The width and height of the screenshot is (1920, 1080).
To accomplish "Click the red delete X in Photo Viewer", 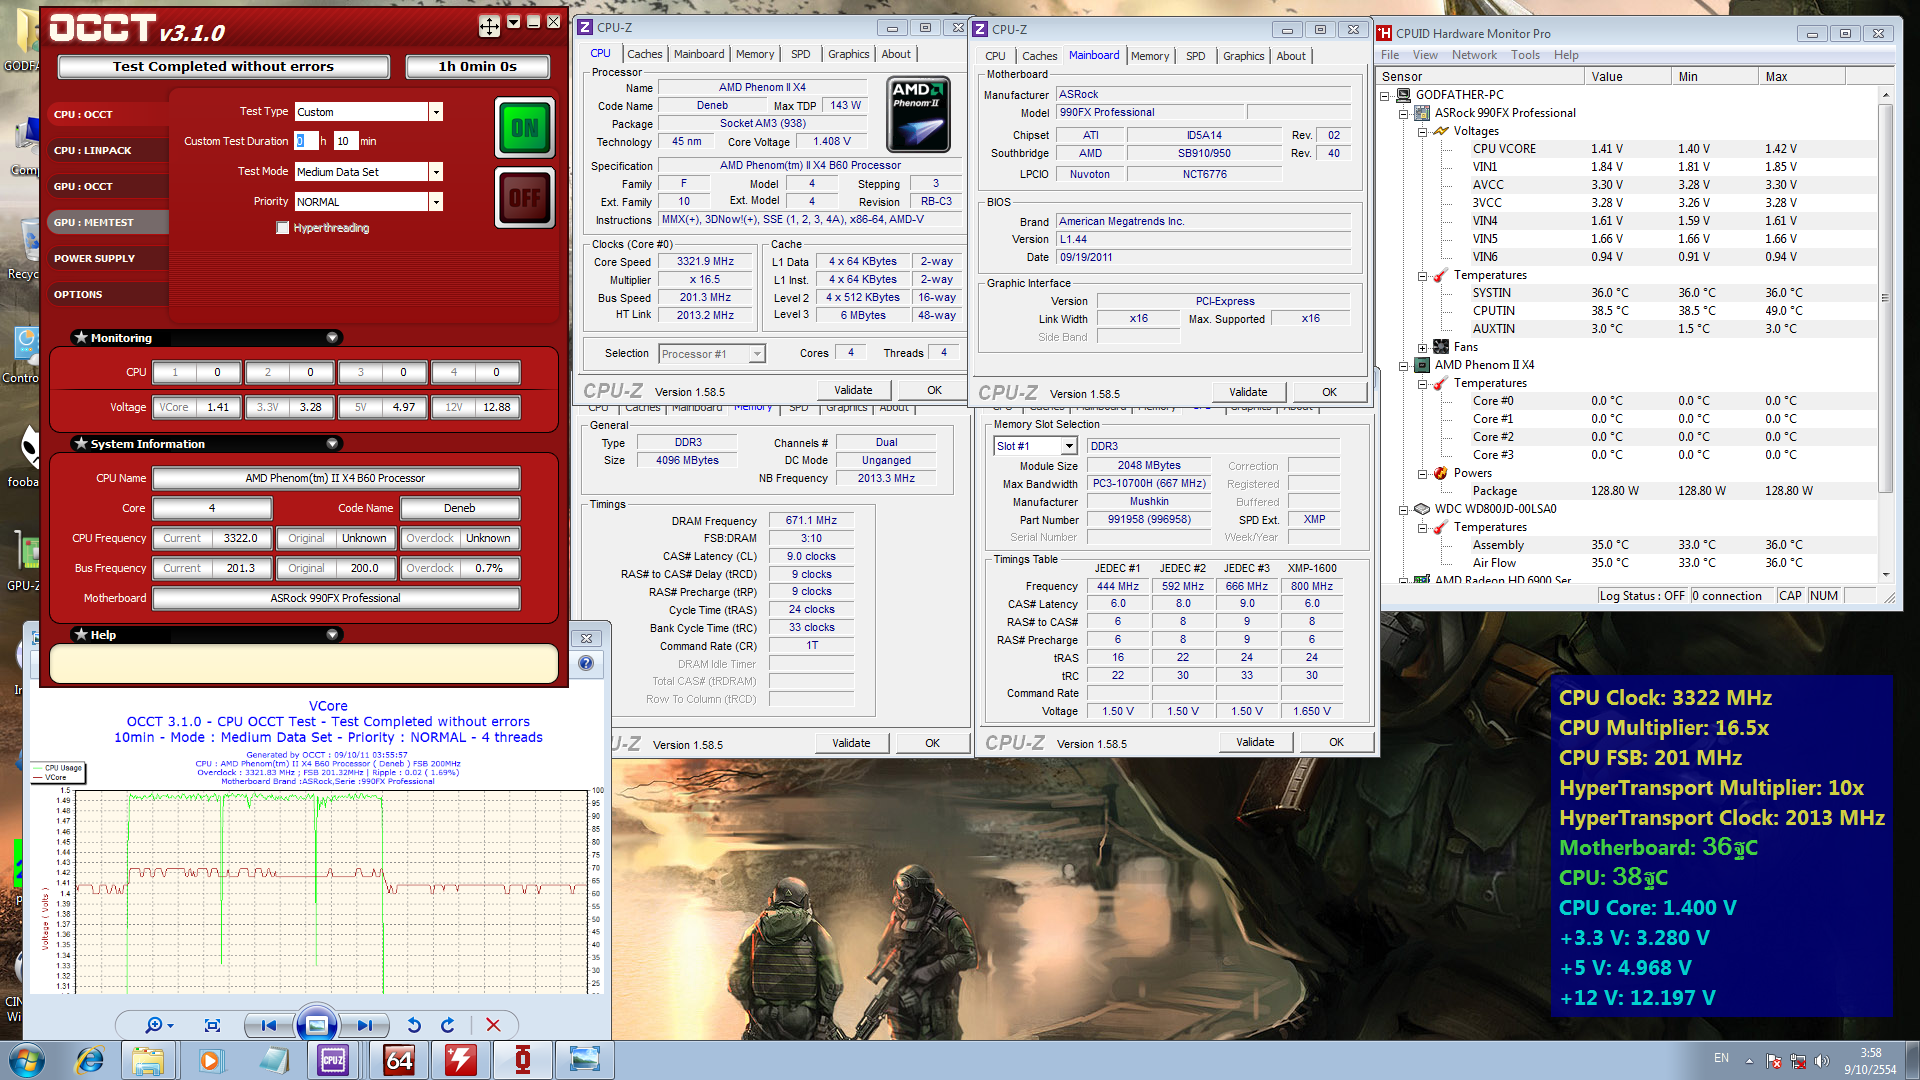I will coord(493,1025).
